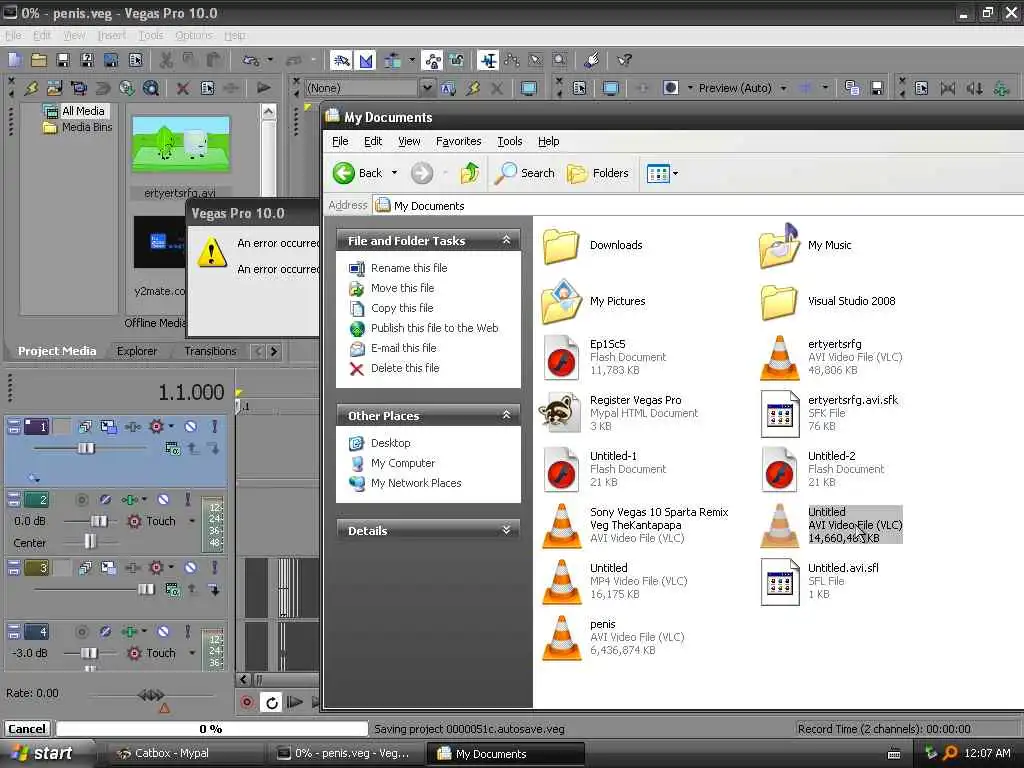Open the Favorites menu in My Documents
The height and width of the screenshot is (768, 1024).
458,141
